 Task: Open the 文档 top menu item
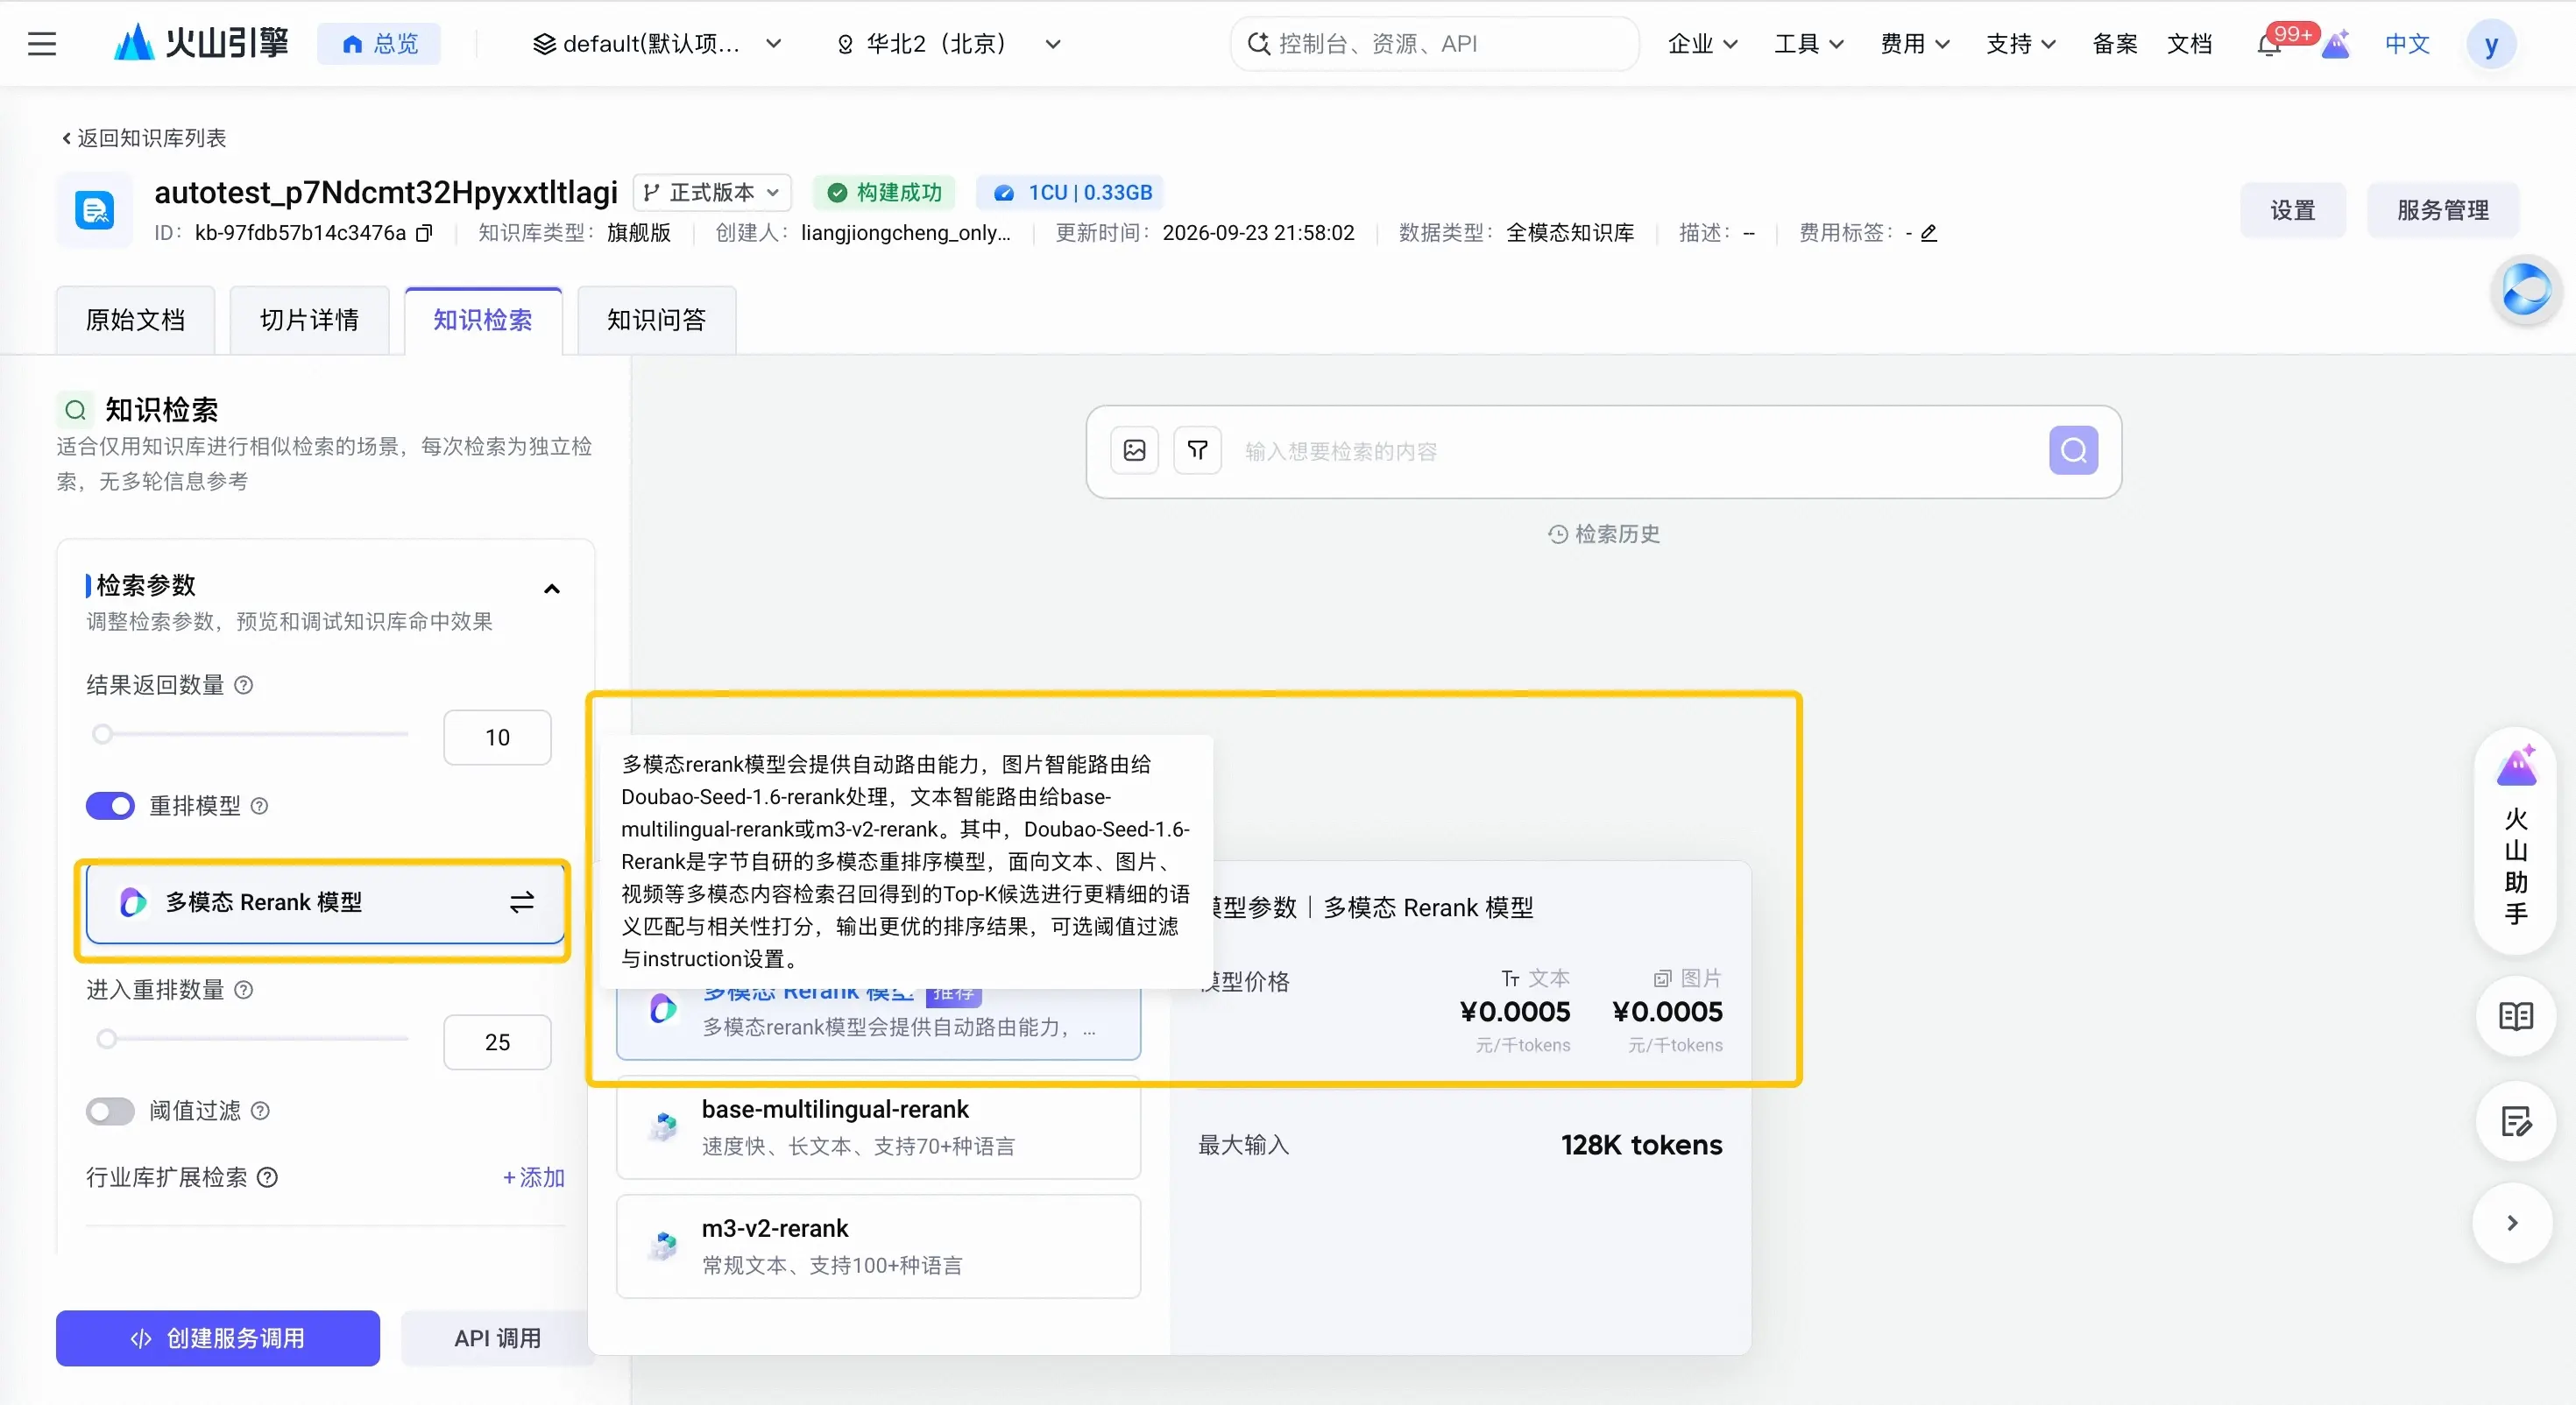[x=2189, y=44]
